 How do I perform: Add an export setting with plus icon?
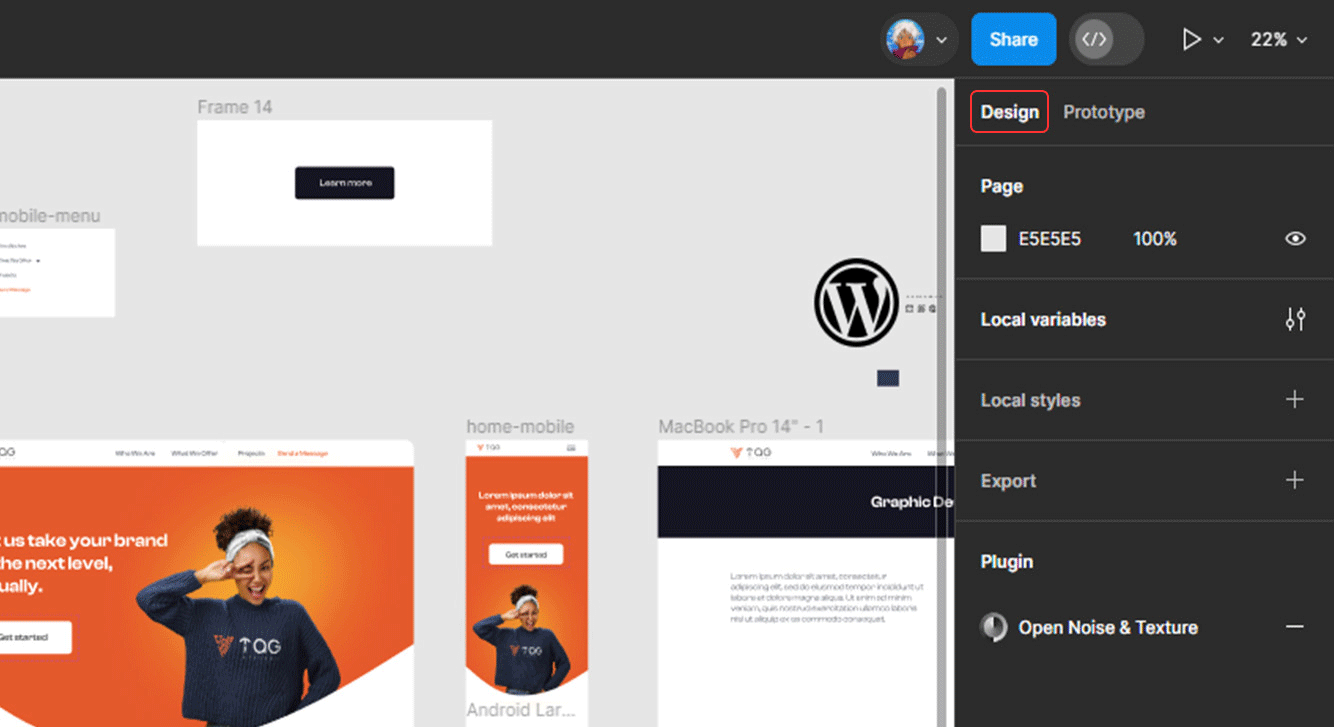1295,480
